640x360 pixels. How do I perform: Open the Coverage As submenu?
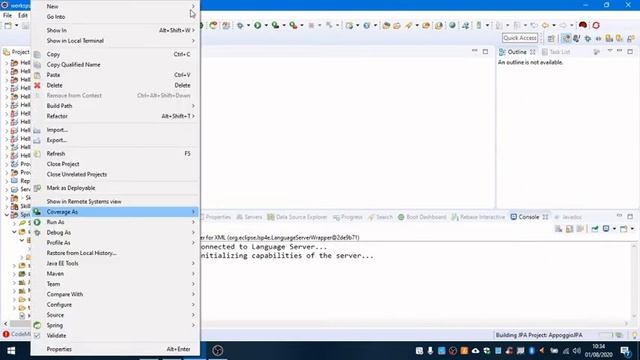point(115,212)
